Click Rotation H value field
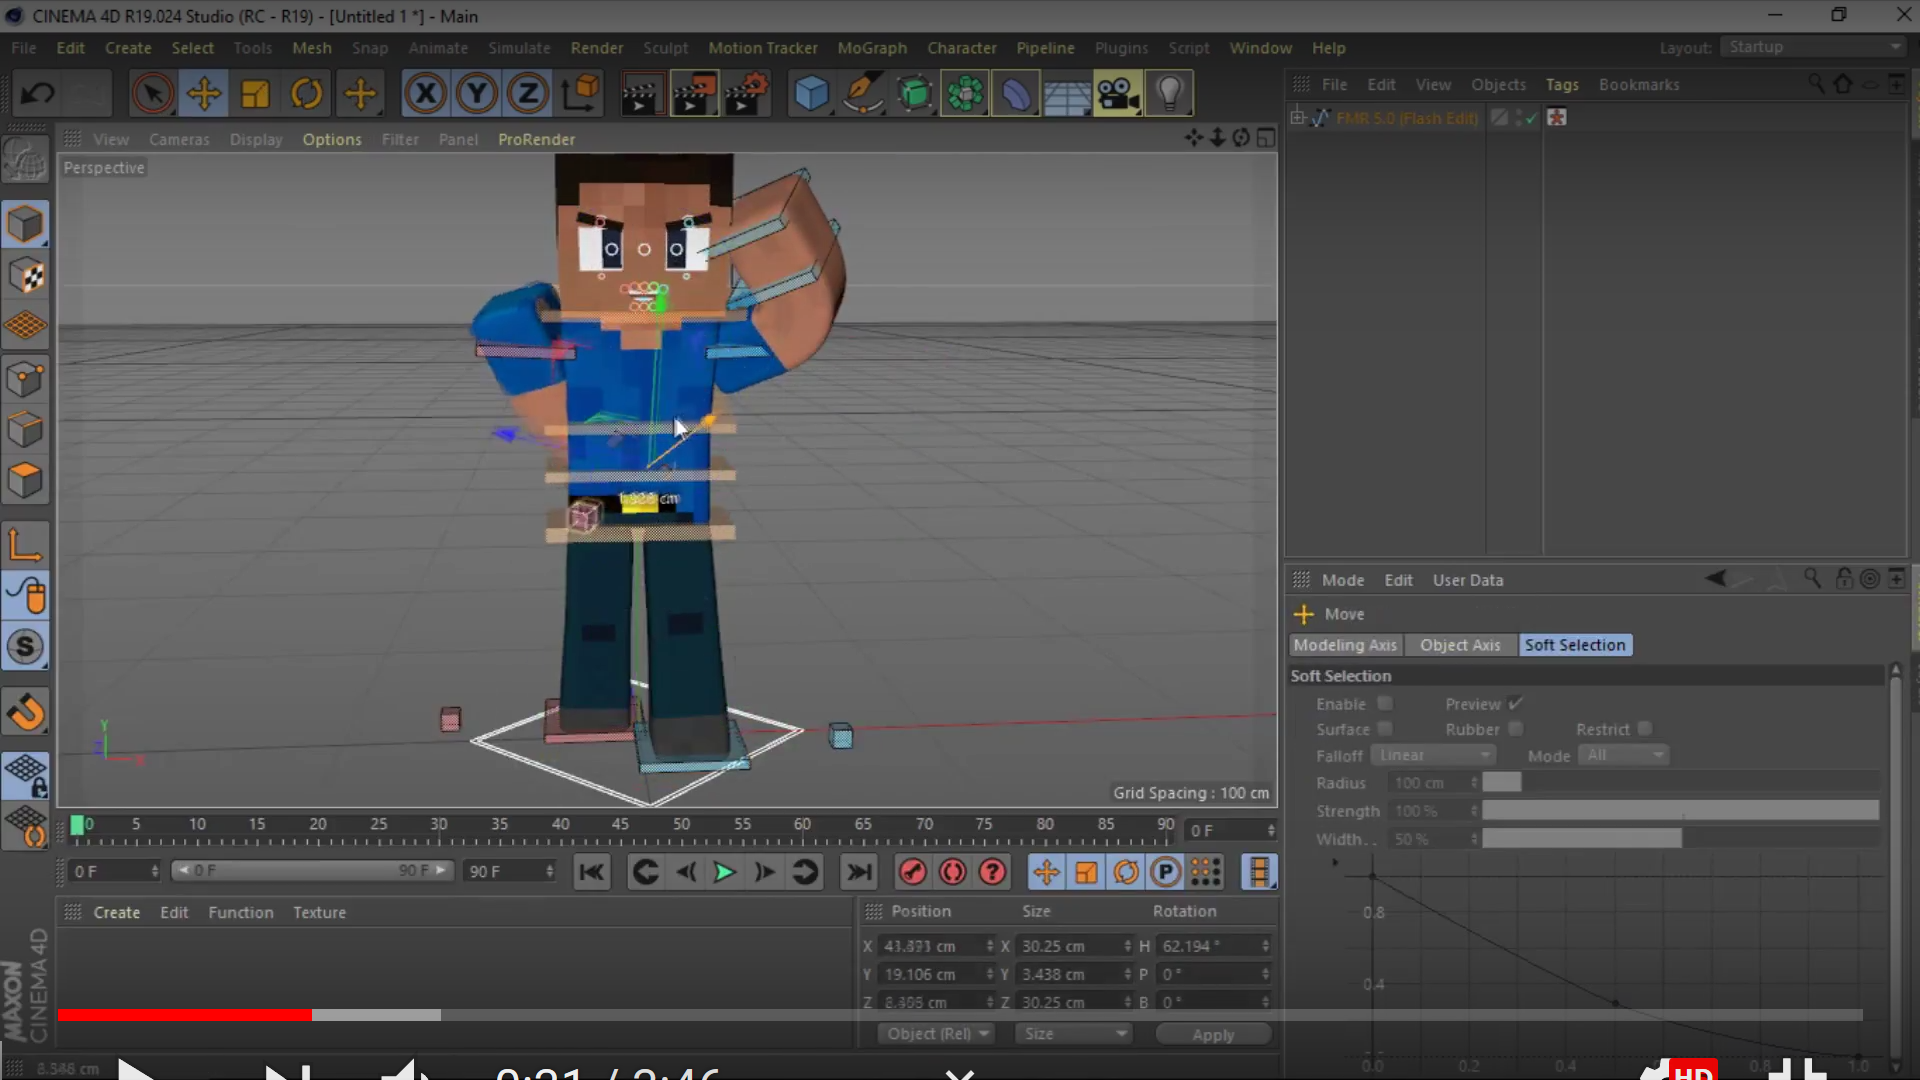This screenshot has width=1920, height=1080. 1213,946
